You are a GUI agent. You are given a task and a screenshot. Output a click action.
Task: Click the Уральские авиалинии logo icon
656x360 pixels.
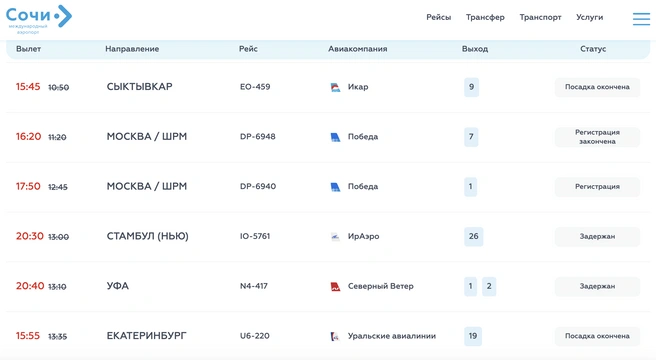click(x=335, y=336)
